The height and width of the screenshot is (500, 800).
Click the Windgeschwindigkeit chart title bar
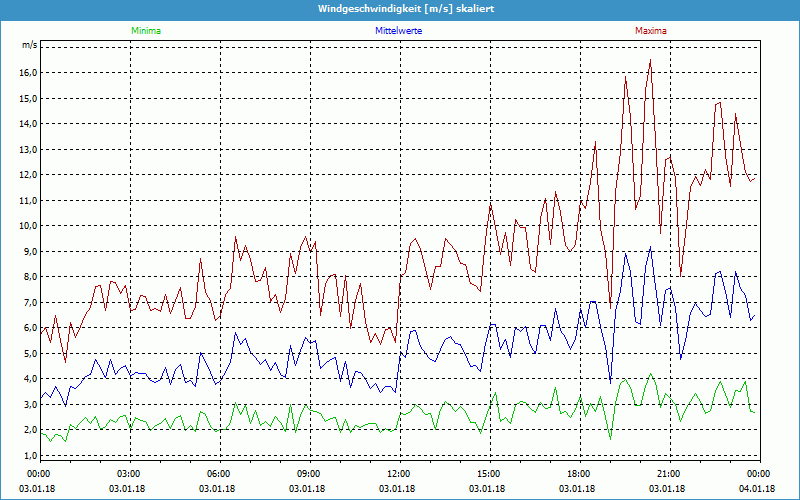400,8
